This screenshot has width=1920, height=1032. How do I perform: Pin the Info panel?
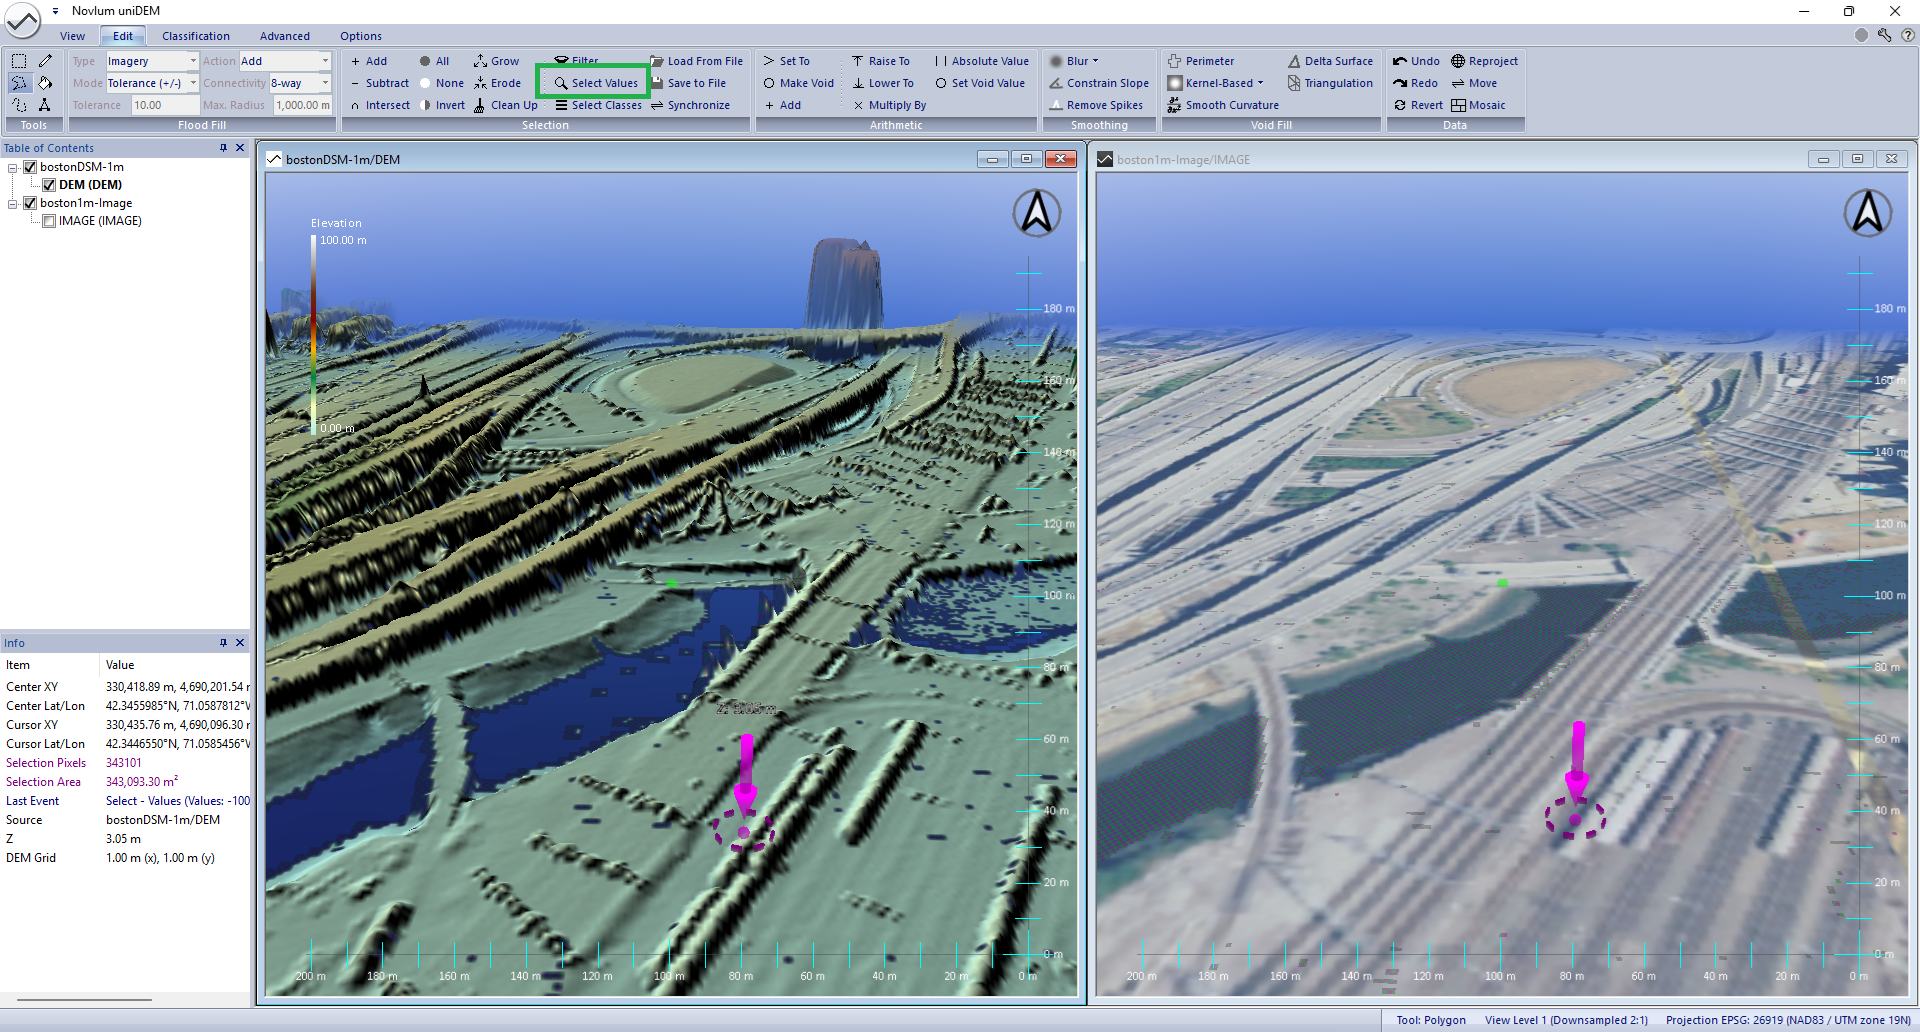pos(223,643)
